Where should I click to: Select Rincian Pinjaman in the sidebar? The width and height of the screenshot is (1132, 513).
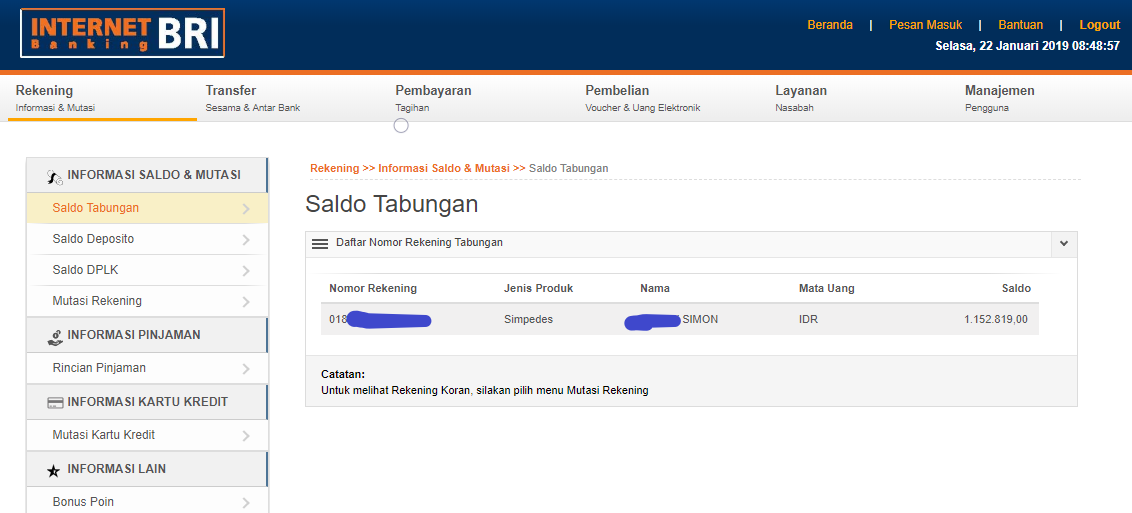point(147,368)
